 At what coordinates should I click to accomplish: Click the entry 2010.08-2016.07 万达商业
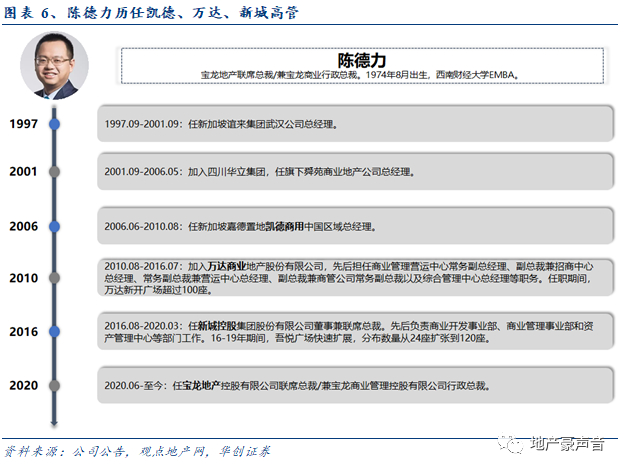(x=355, y=277)
